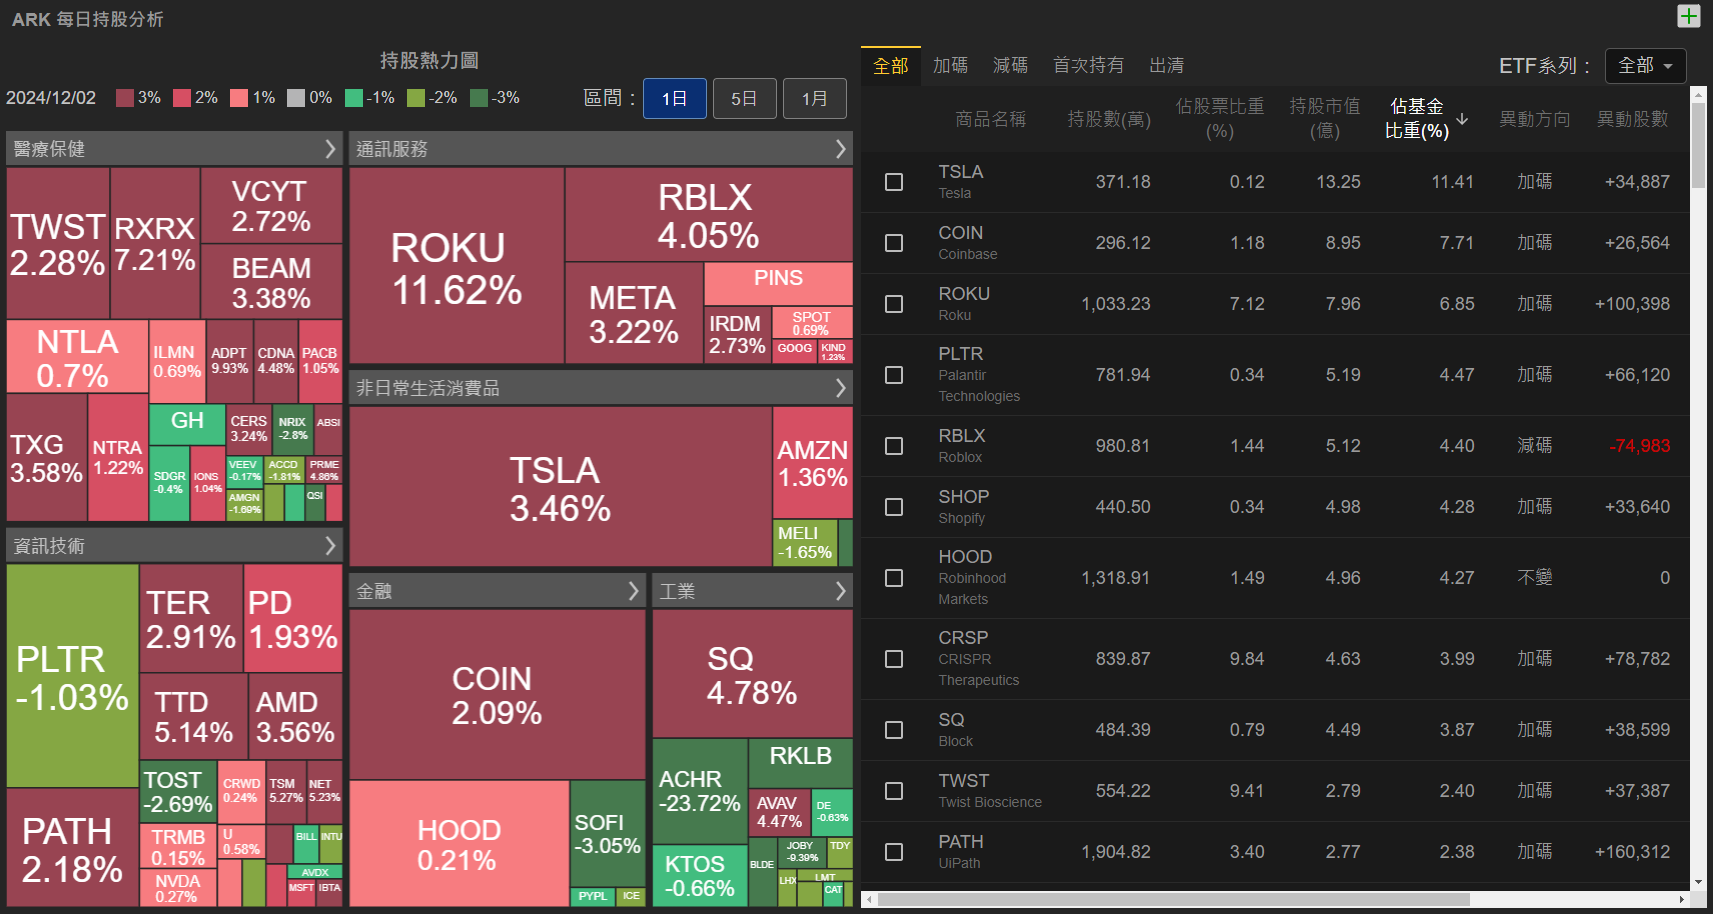Click the scrollbar right arrow at table bottom
Viewport: 1713px width, 914px height.
click(1682, 900)
